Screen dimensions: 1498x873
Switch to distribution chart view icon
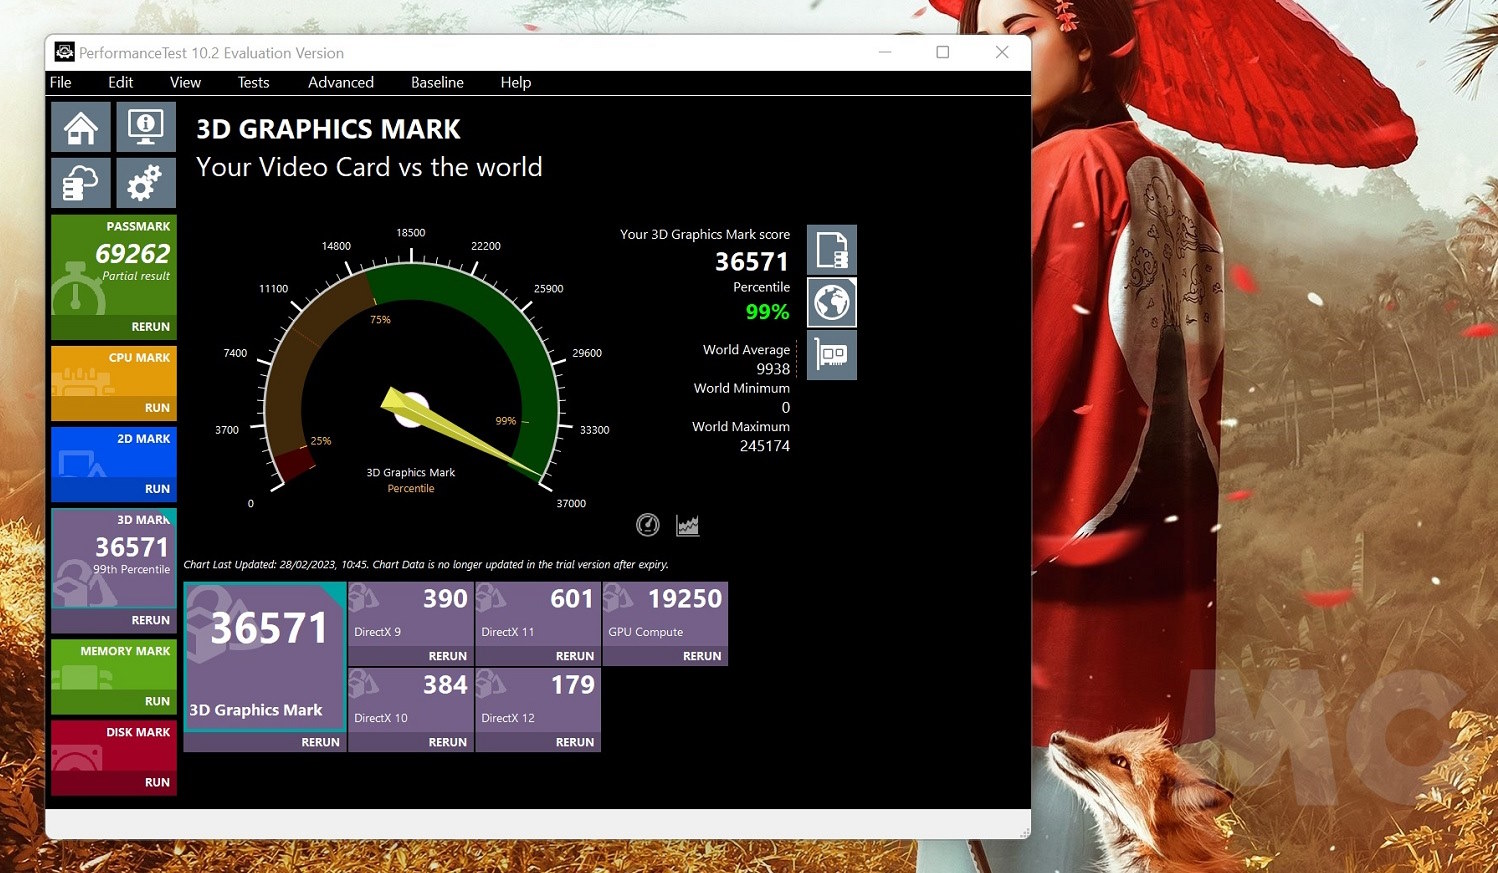(687, 525)
